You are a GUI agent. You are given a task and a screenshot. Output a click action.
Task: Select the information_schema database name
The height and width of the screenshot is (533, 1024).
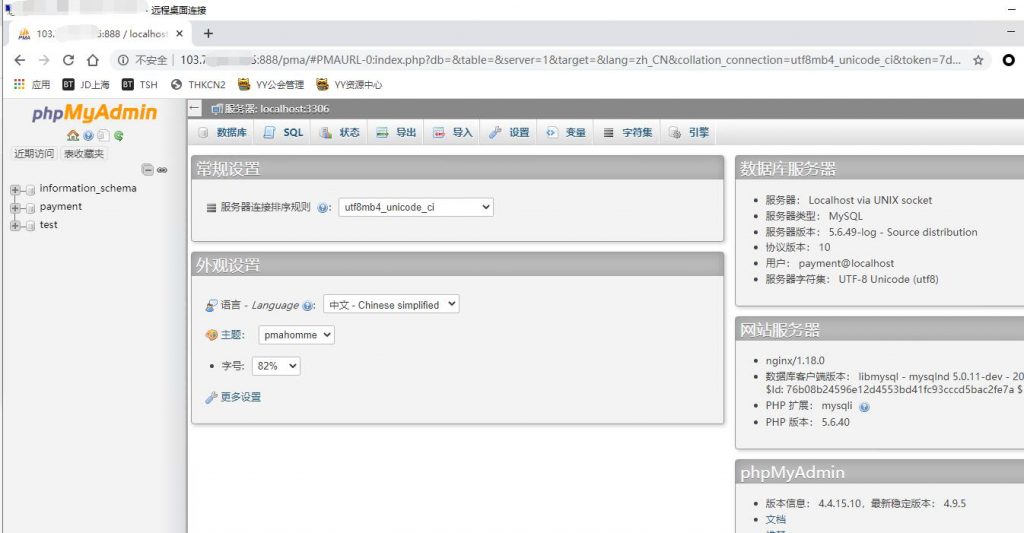(88, 188)
